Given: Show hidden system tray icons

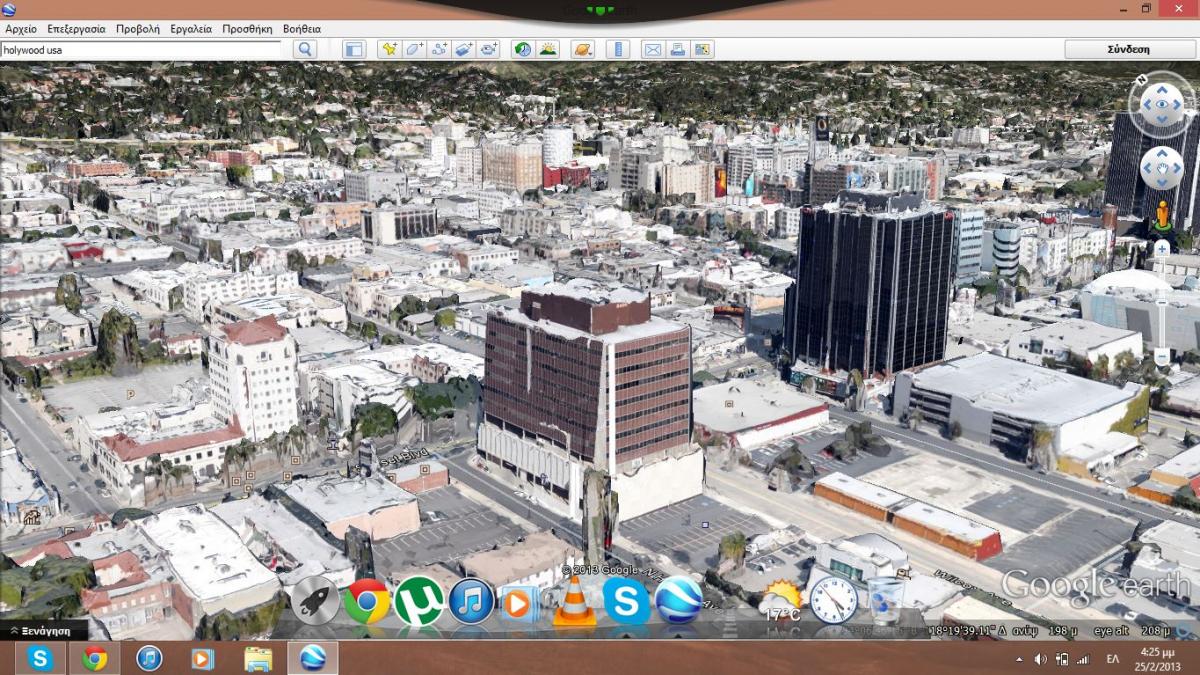Looking at the screenshot, I should (x=1020, y=659).
